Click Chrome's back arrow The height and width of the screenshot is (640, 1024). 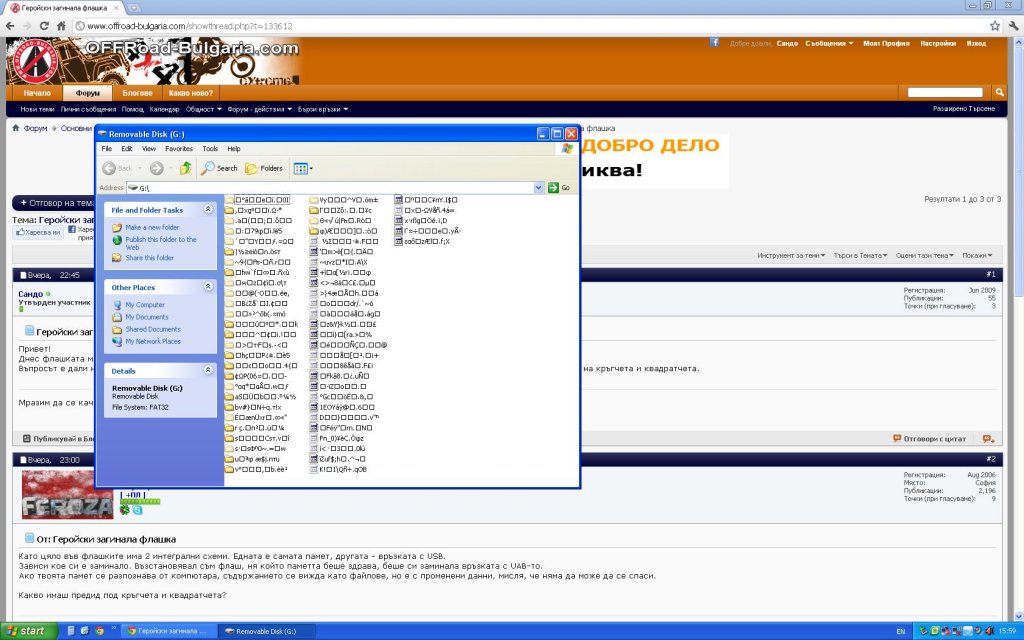tap(10, 26)
